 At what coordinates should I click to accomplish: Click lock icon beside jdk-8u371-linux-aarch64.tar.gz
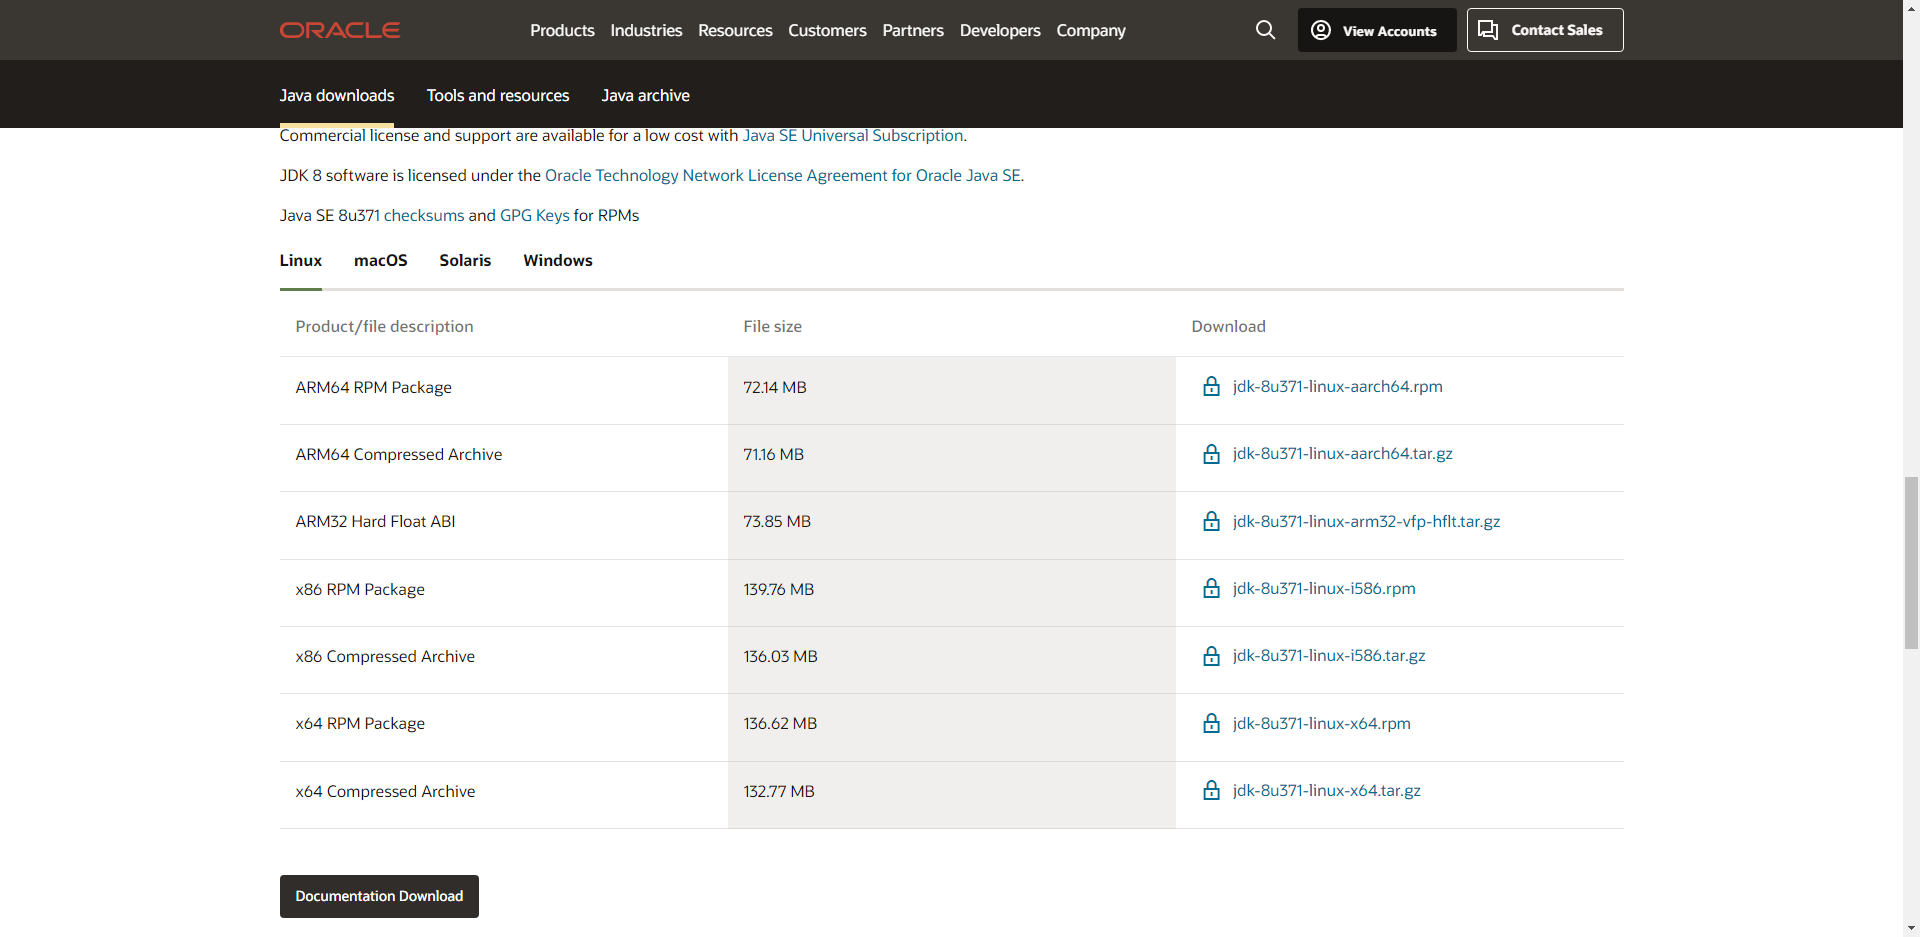tap(1211, 454)
